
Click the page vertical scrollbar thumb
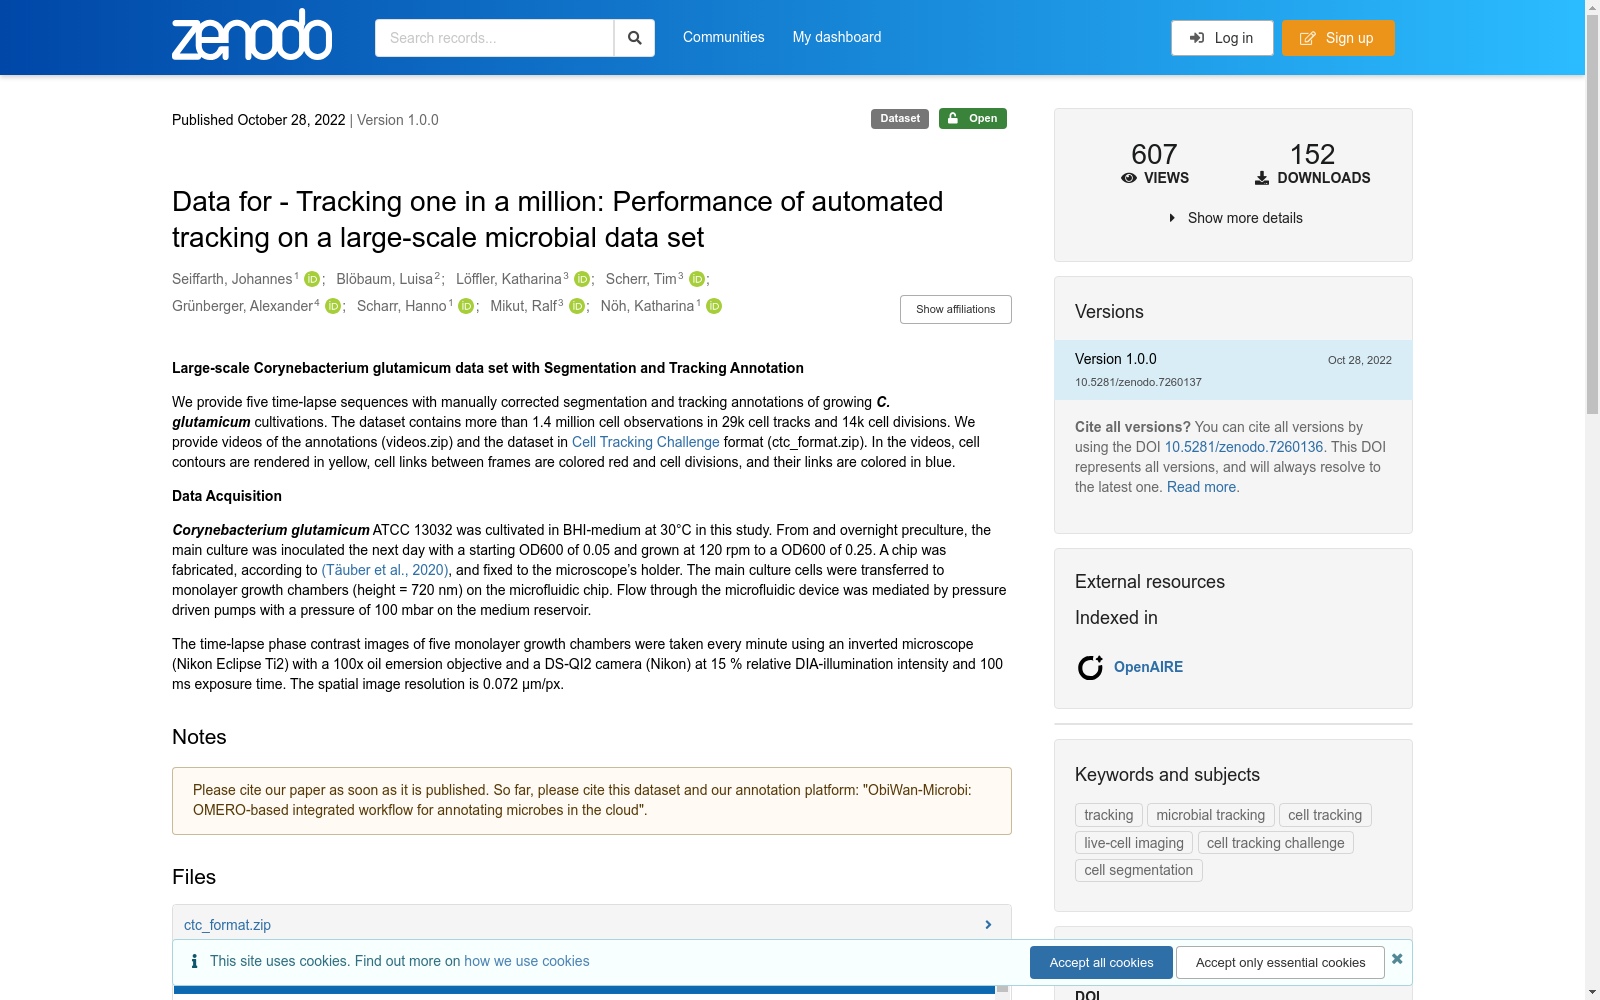click(1592, 214)
